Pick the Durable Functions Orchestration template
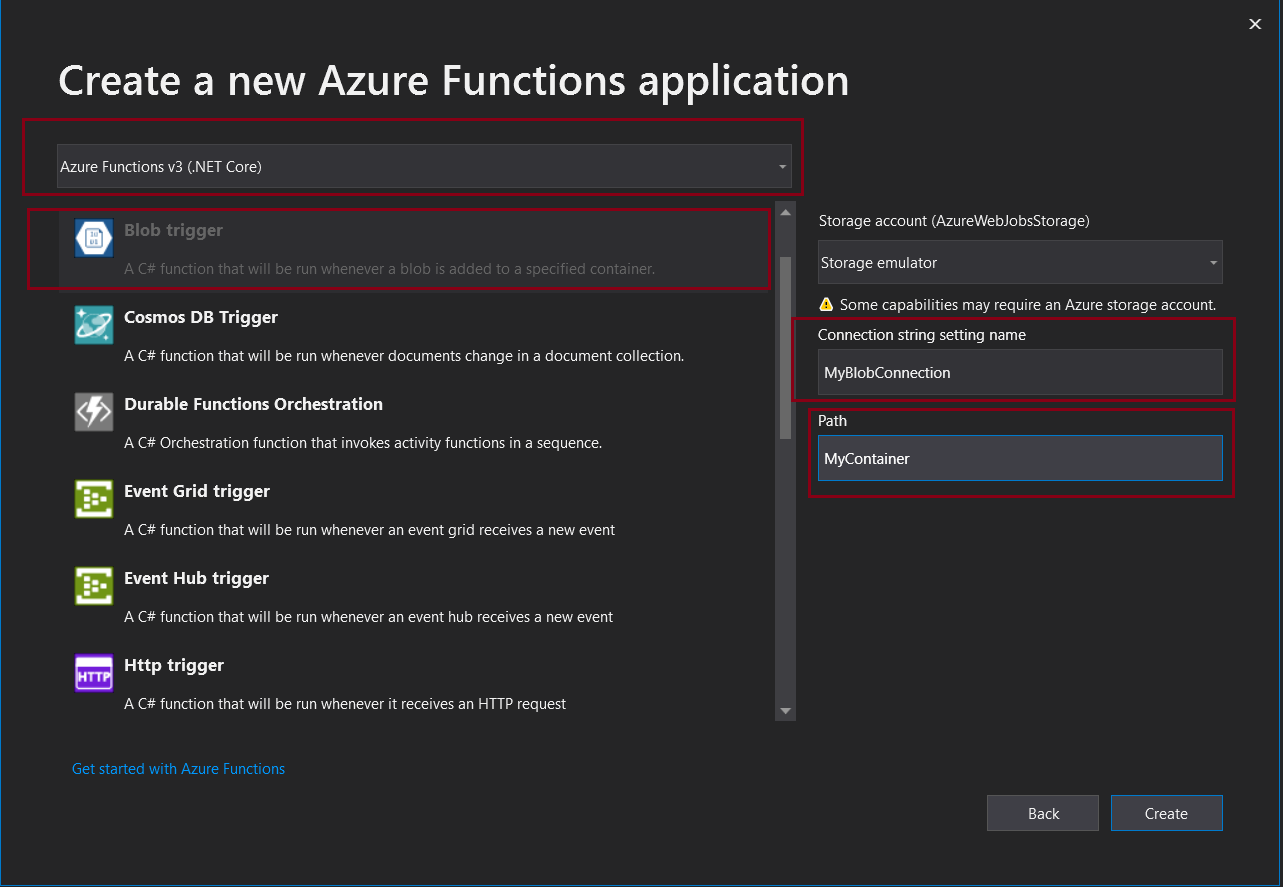Viewport: 1283px width, 887px height. point(400,422)
